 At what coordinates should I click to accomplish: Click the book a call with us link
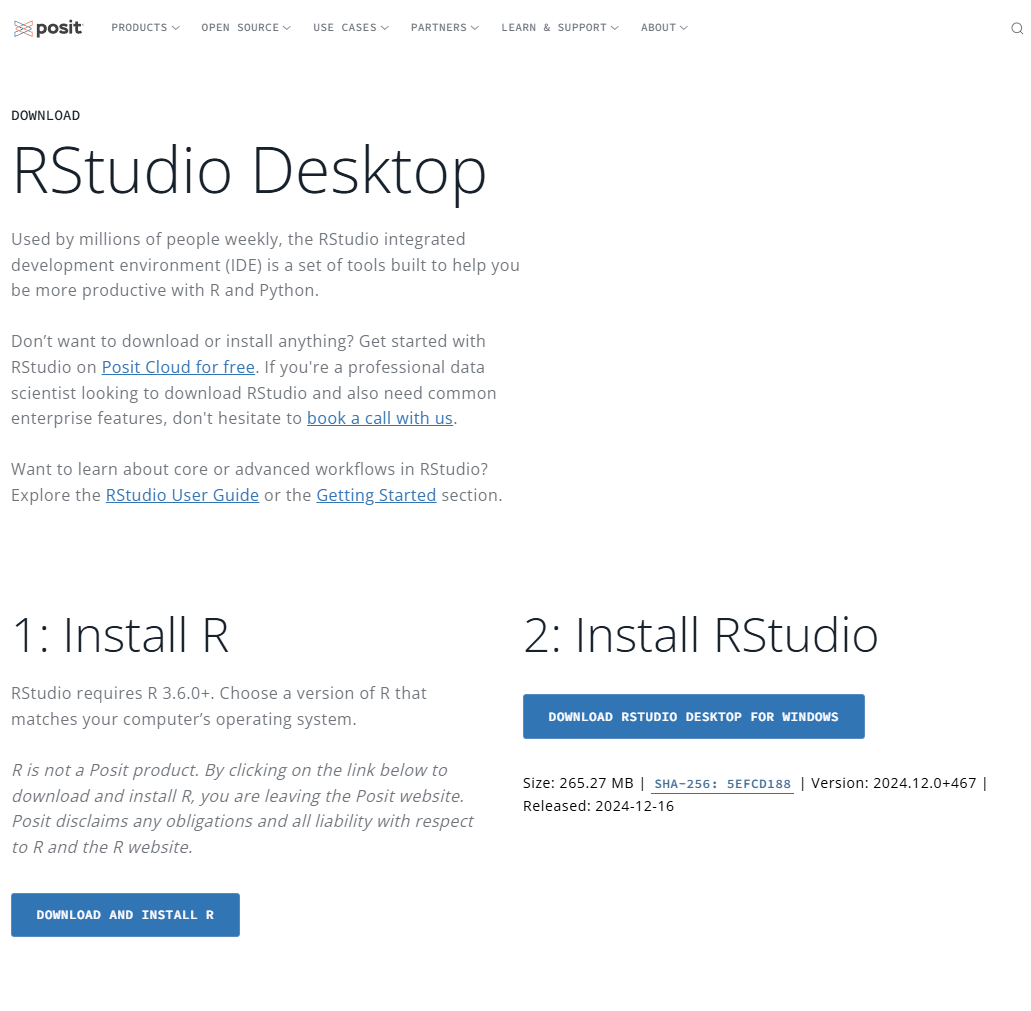[379, 418]
